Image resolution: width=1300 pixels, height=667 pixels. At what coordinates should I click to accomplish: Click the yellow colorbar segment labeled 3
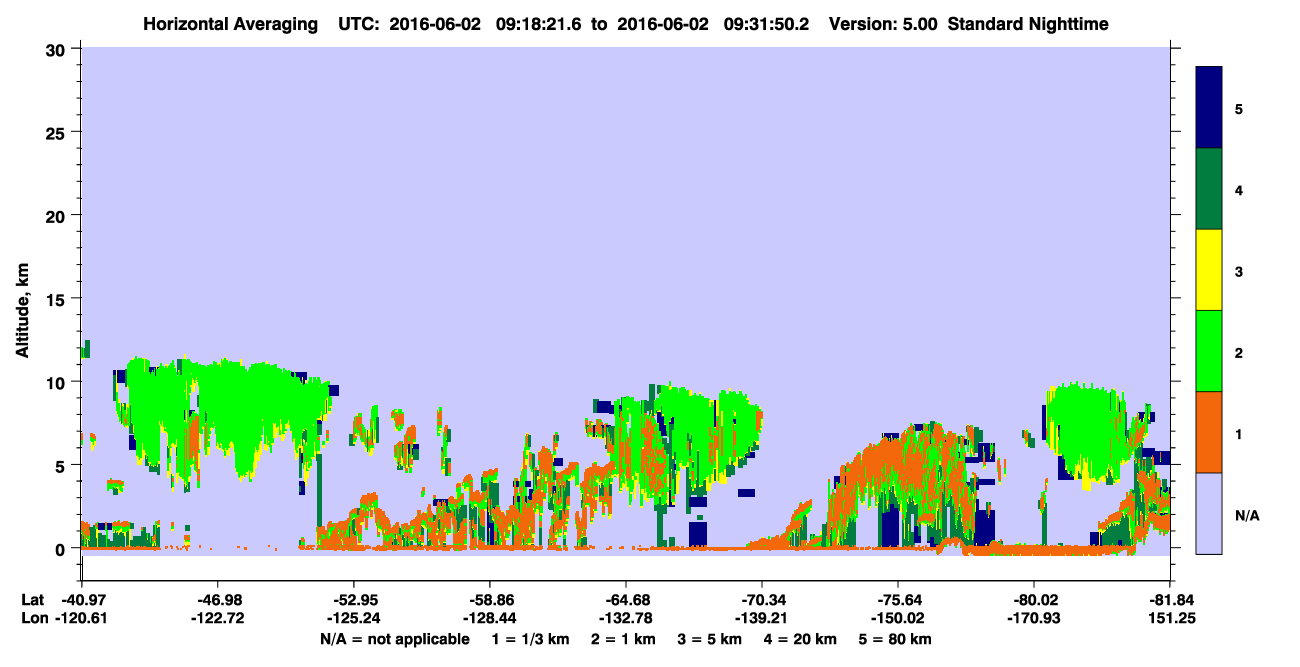1209,270
